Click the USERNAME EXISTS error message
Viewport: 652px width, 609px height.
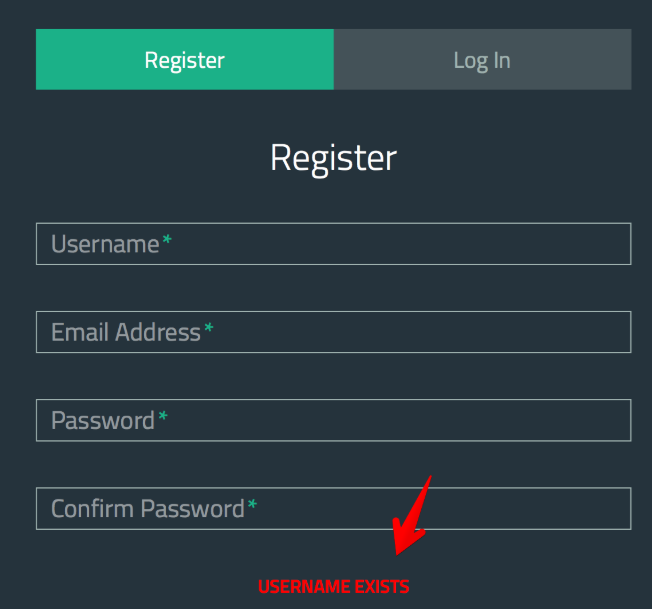pos(333,587)
